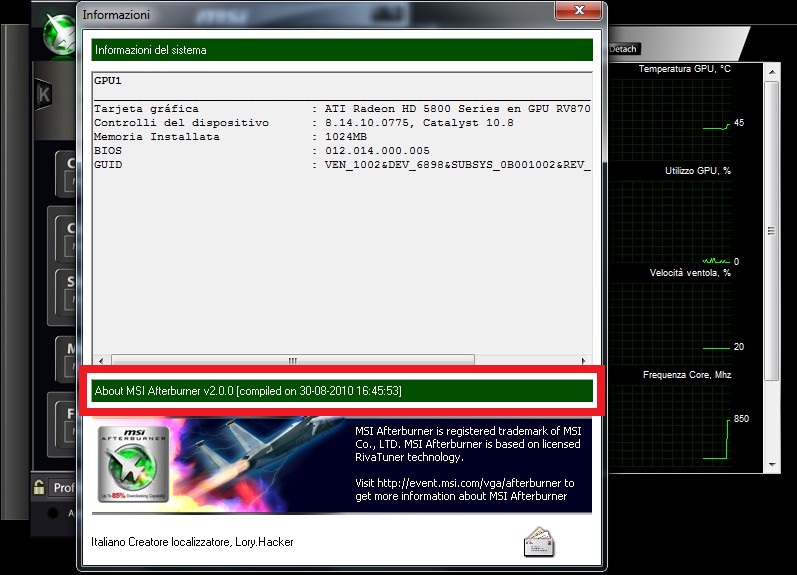Click the 'Tarjeta gráfica' row

pos(342,109)
